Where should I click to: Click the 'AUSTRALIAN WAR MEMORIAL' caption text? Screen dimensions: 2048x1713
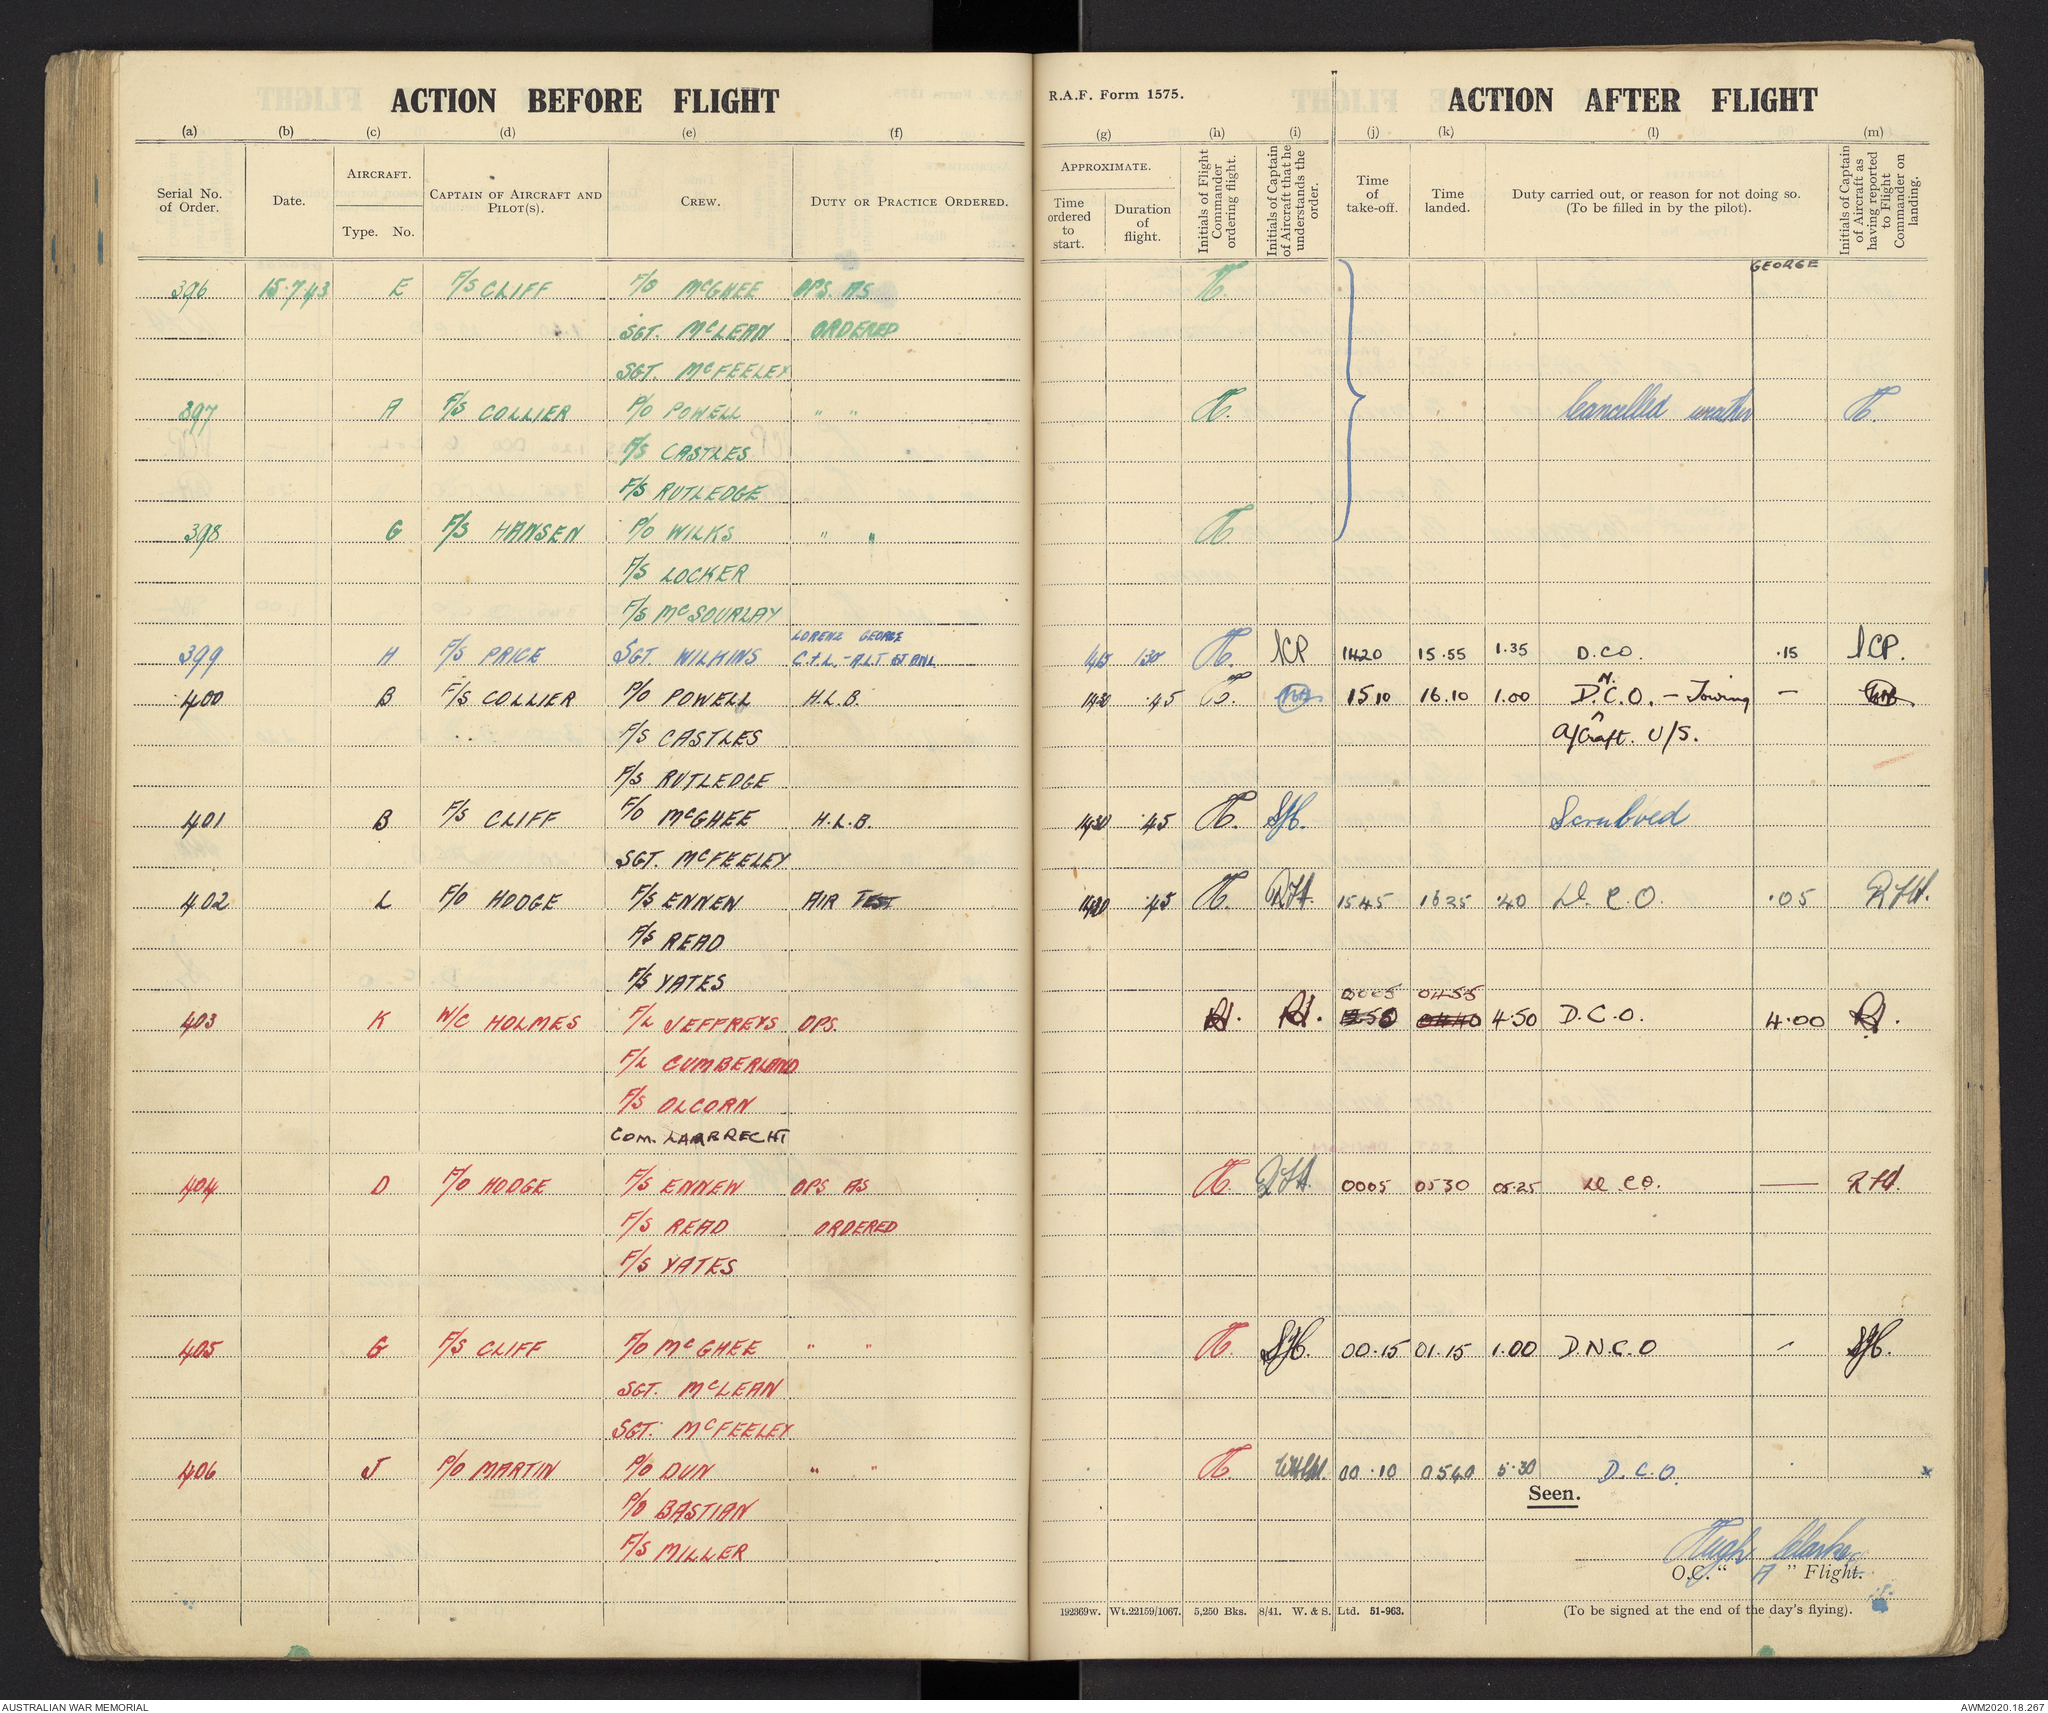(x=75, y=1707)
